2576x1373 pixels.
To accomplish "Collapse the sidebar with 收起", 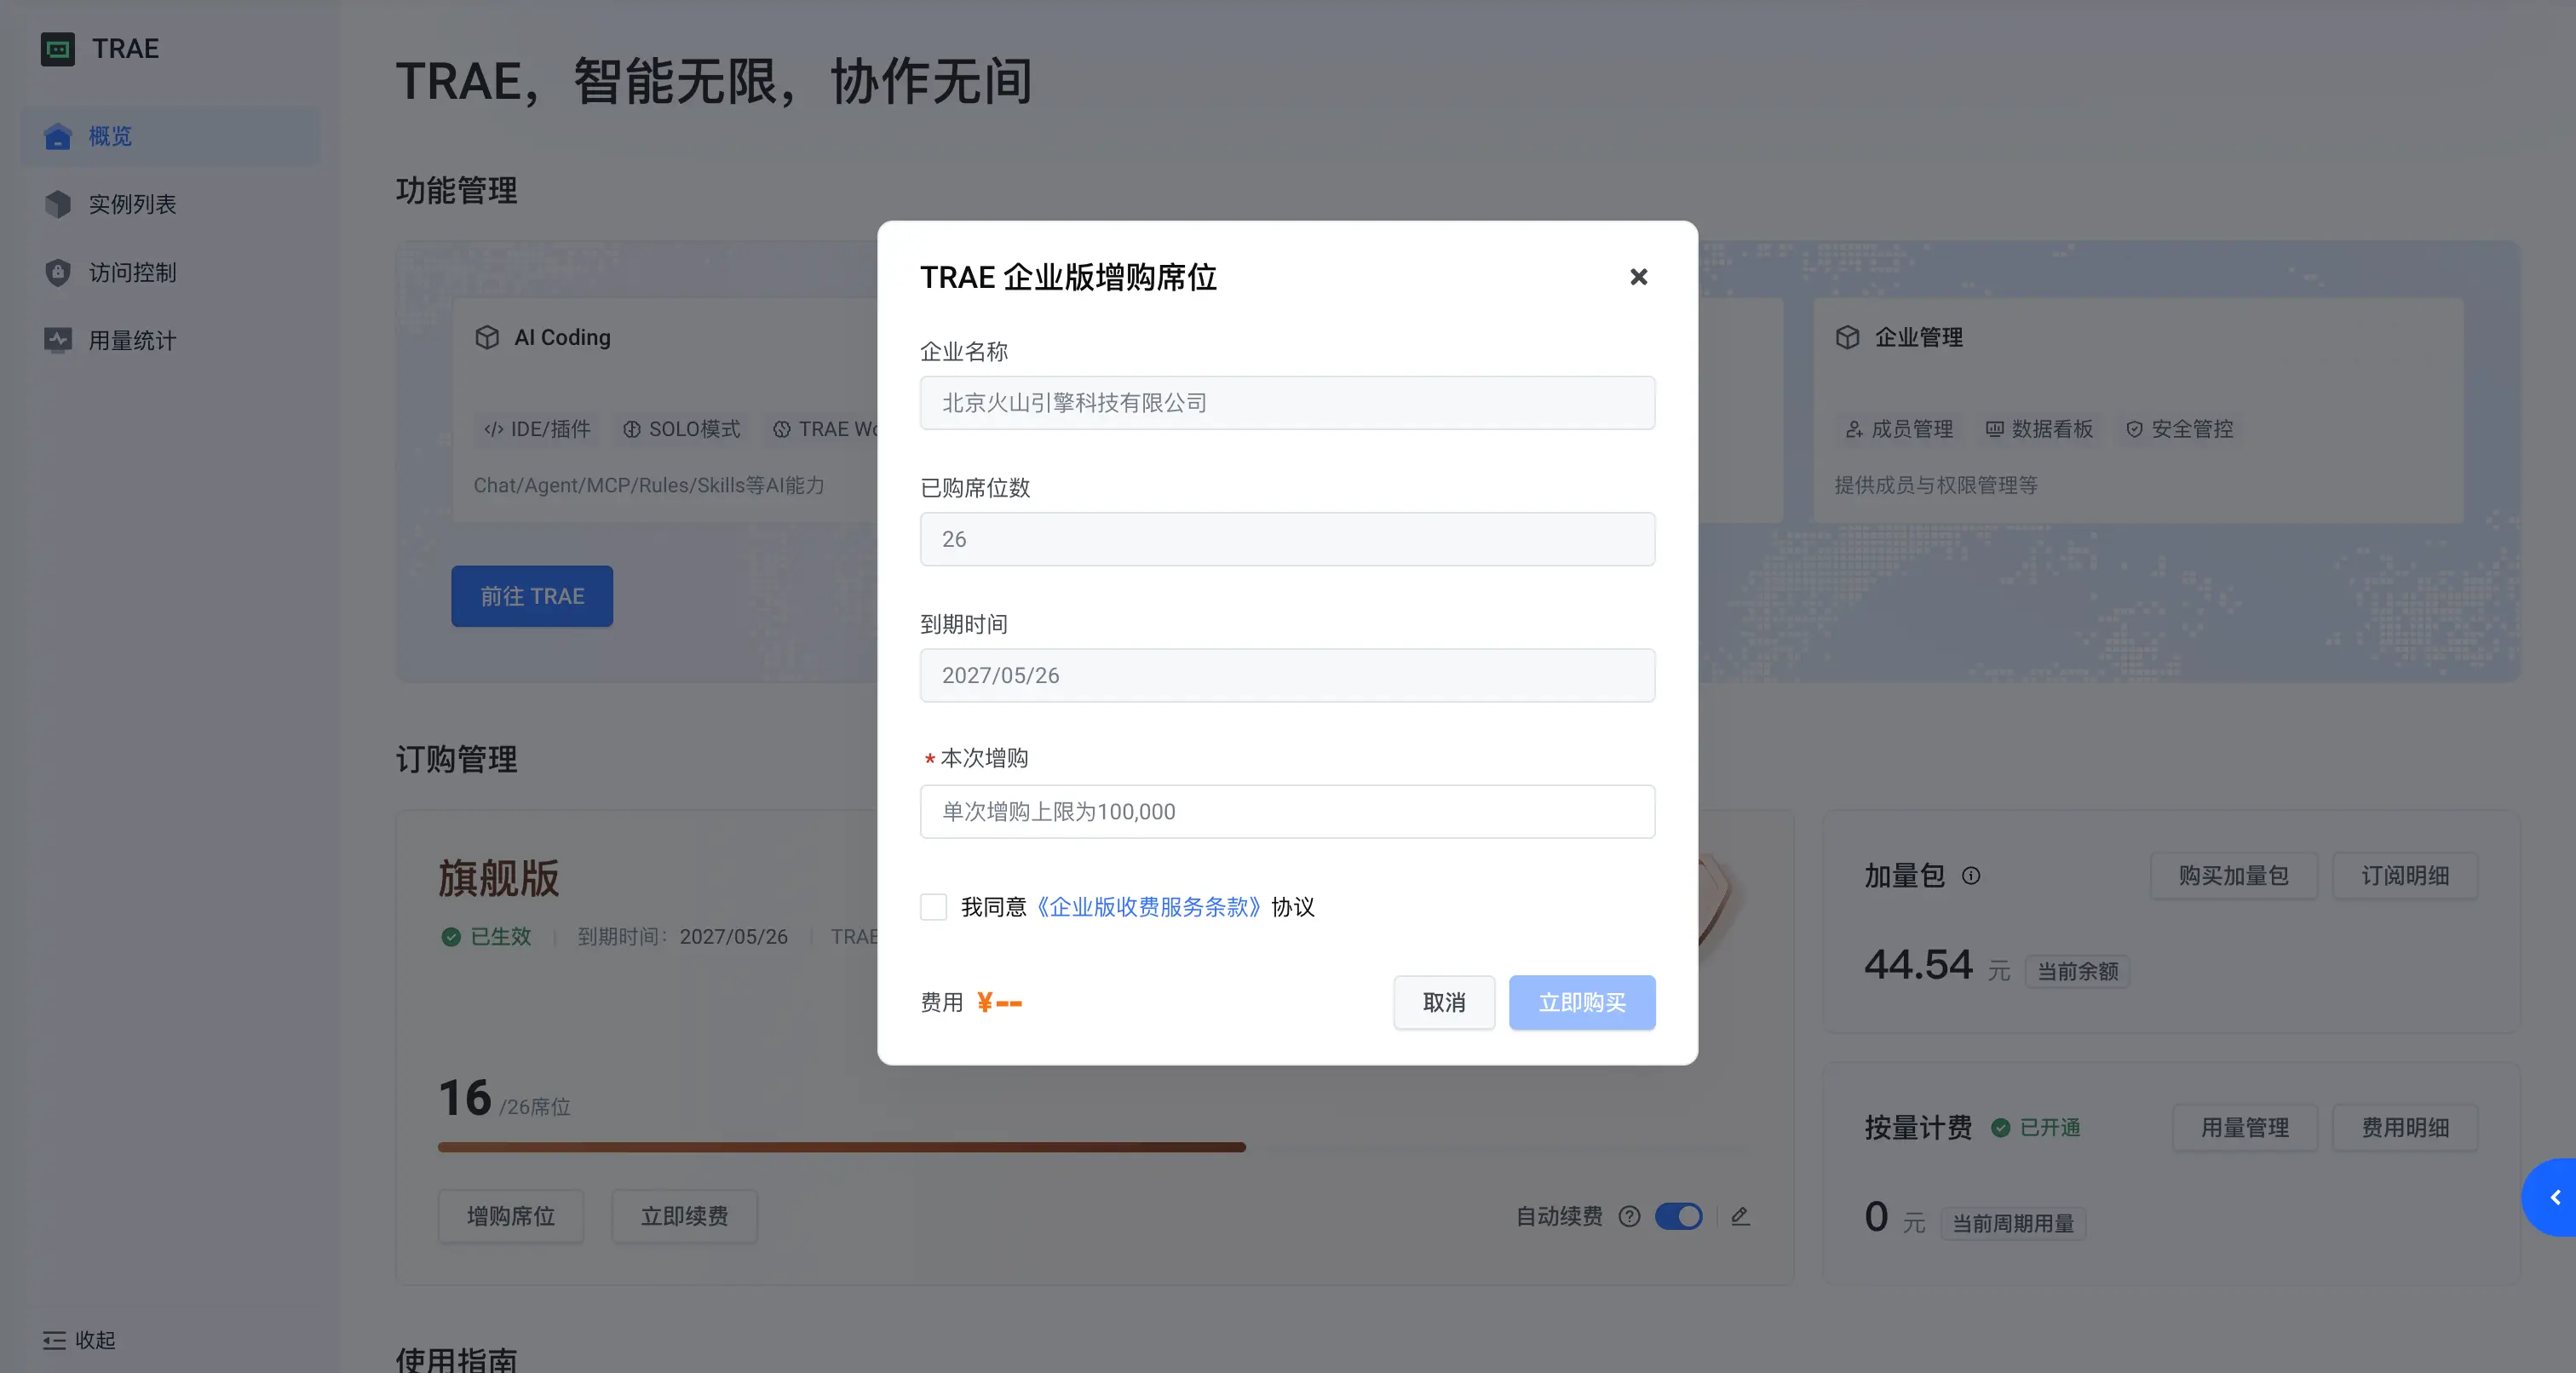I will 79,1340.
